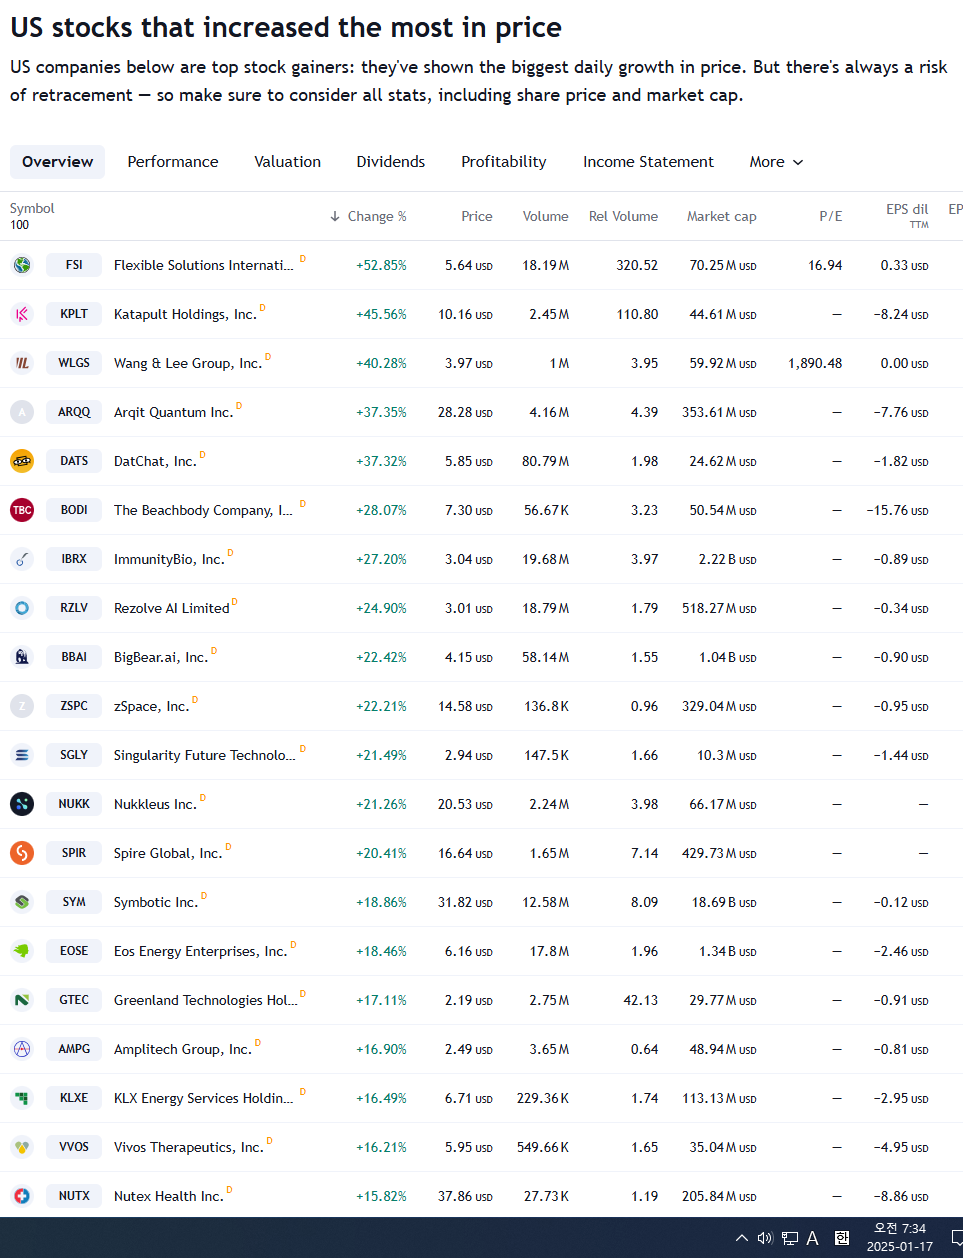Click the −15.76 USD EPS value
963x1258 pixels.
click(897, 510)
